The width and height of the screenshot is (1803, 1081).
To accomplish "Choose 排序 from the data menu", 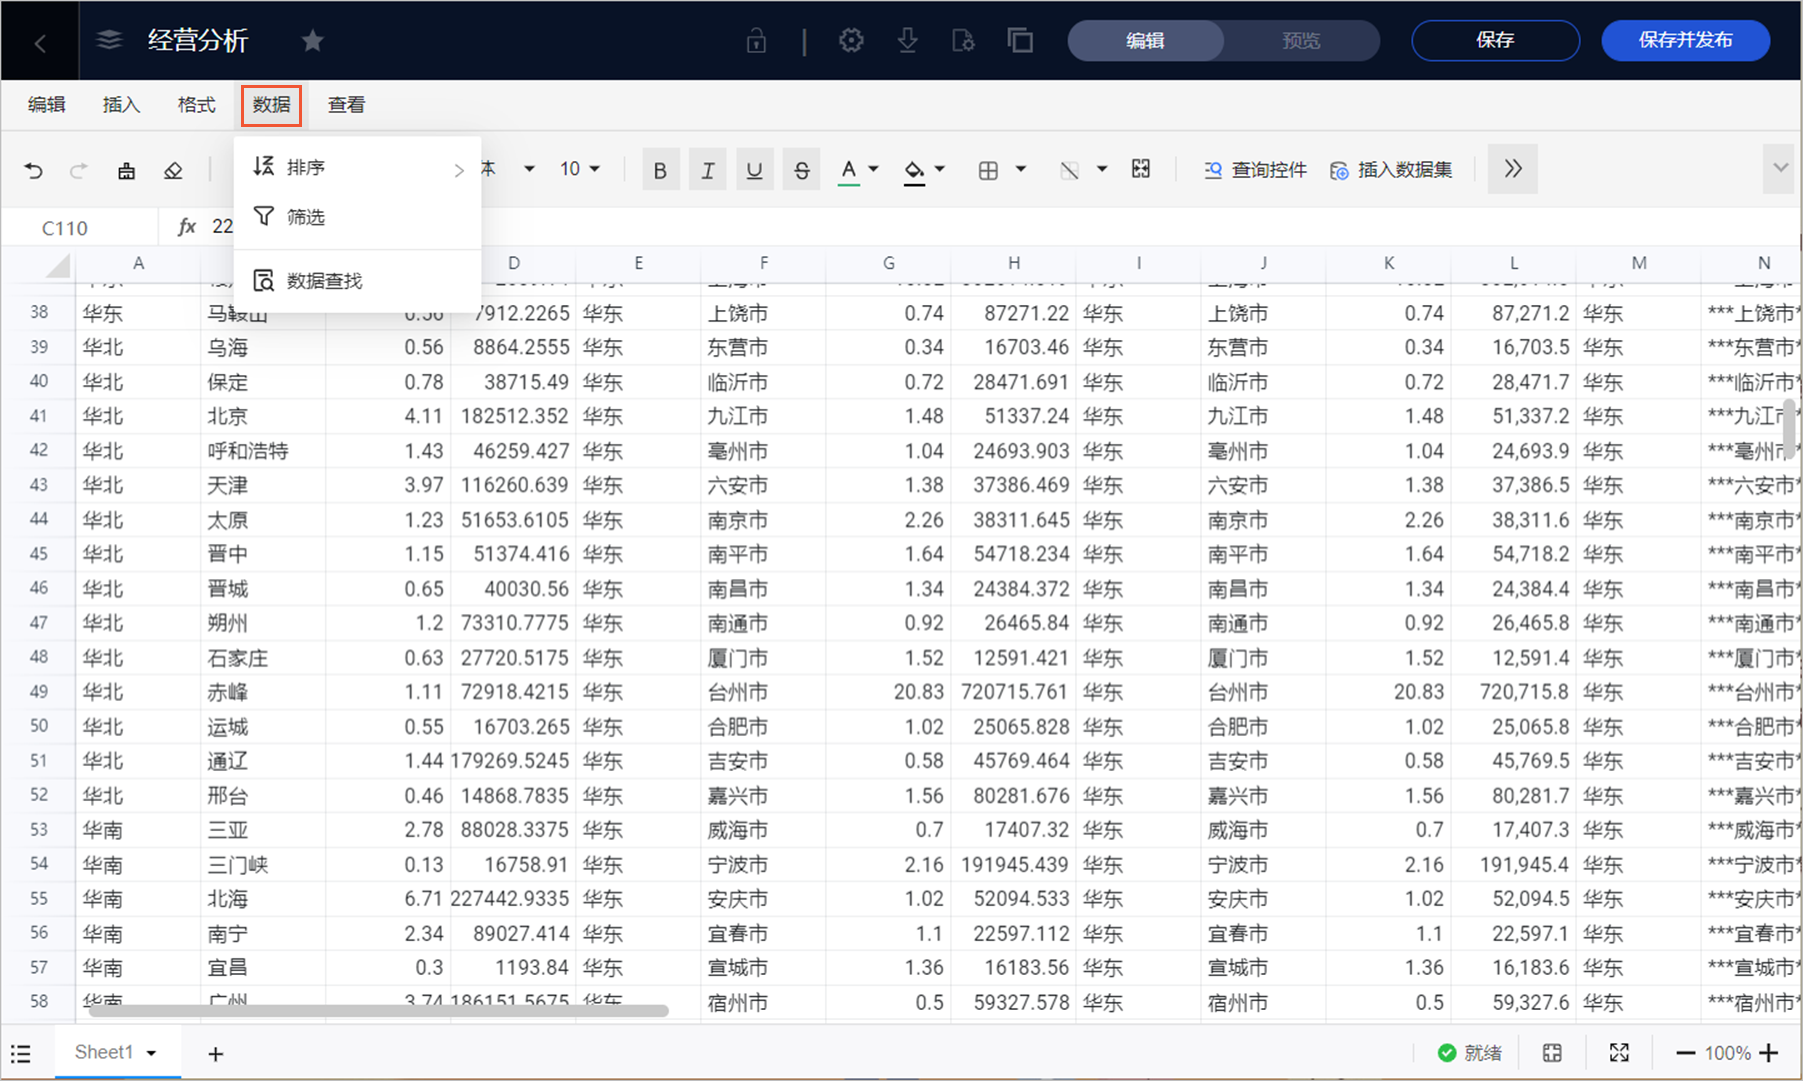I will [357, 168].
